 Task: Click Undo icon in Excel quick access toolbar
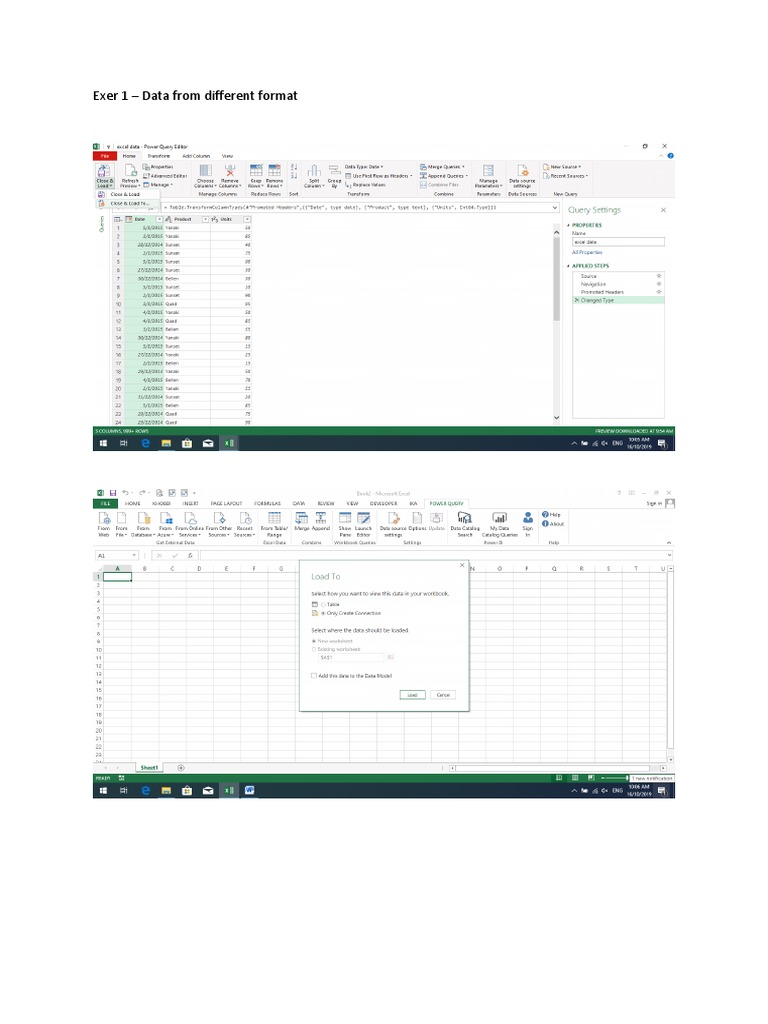point(126,493)
